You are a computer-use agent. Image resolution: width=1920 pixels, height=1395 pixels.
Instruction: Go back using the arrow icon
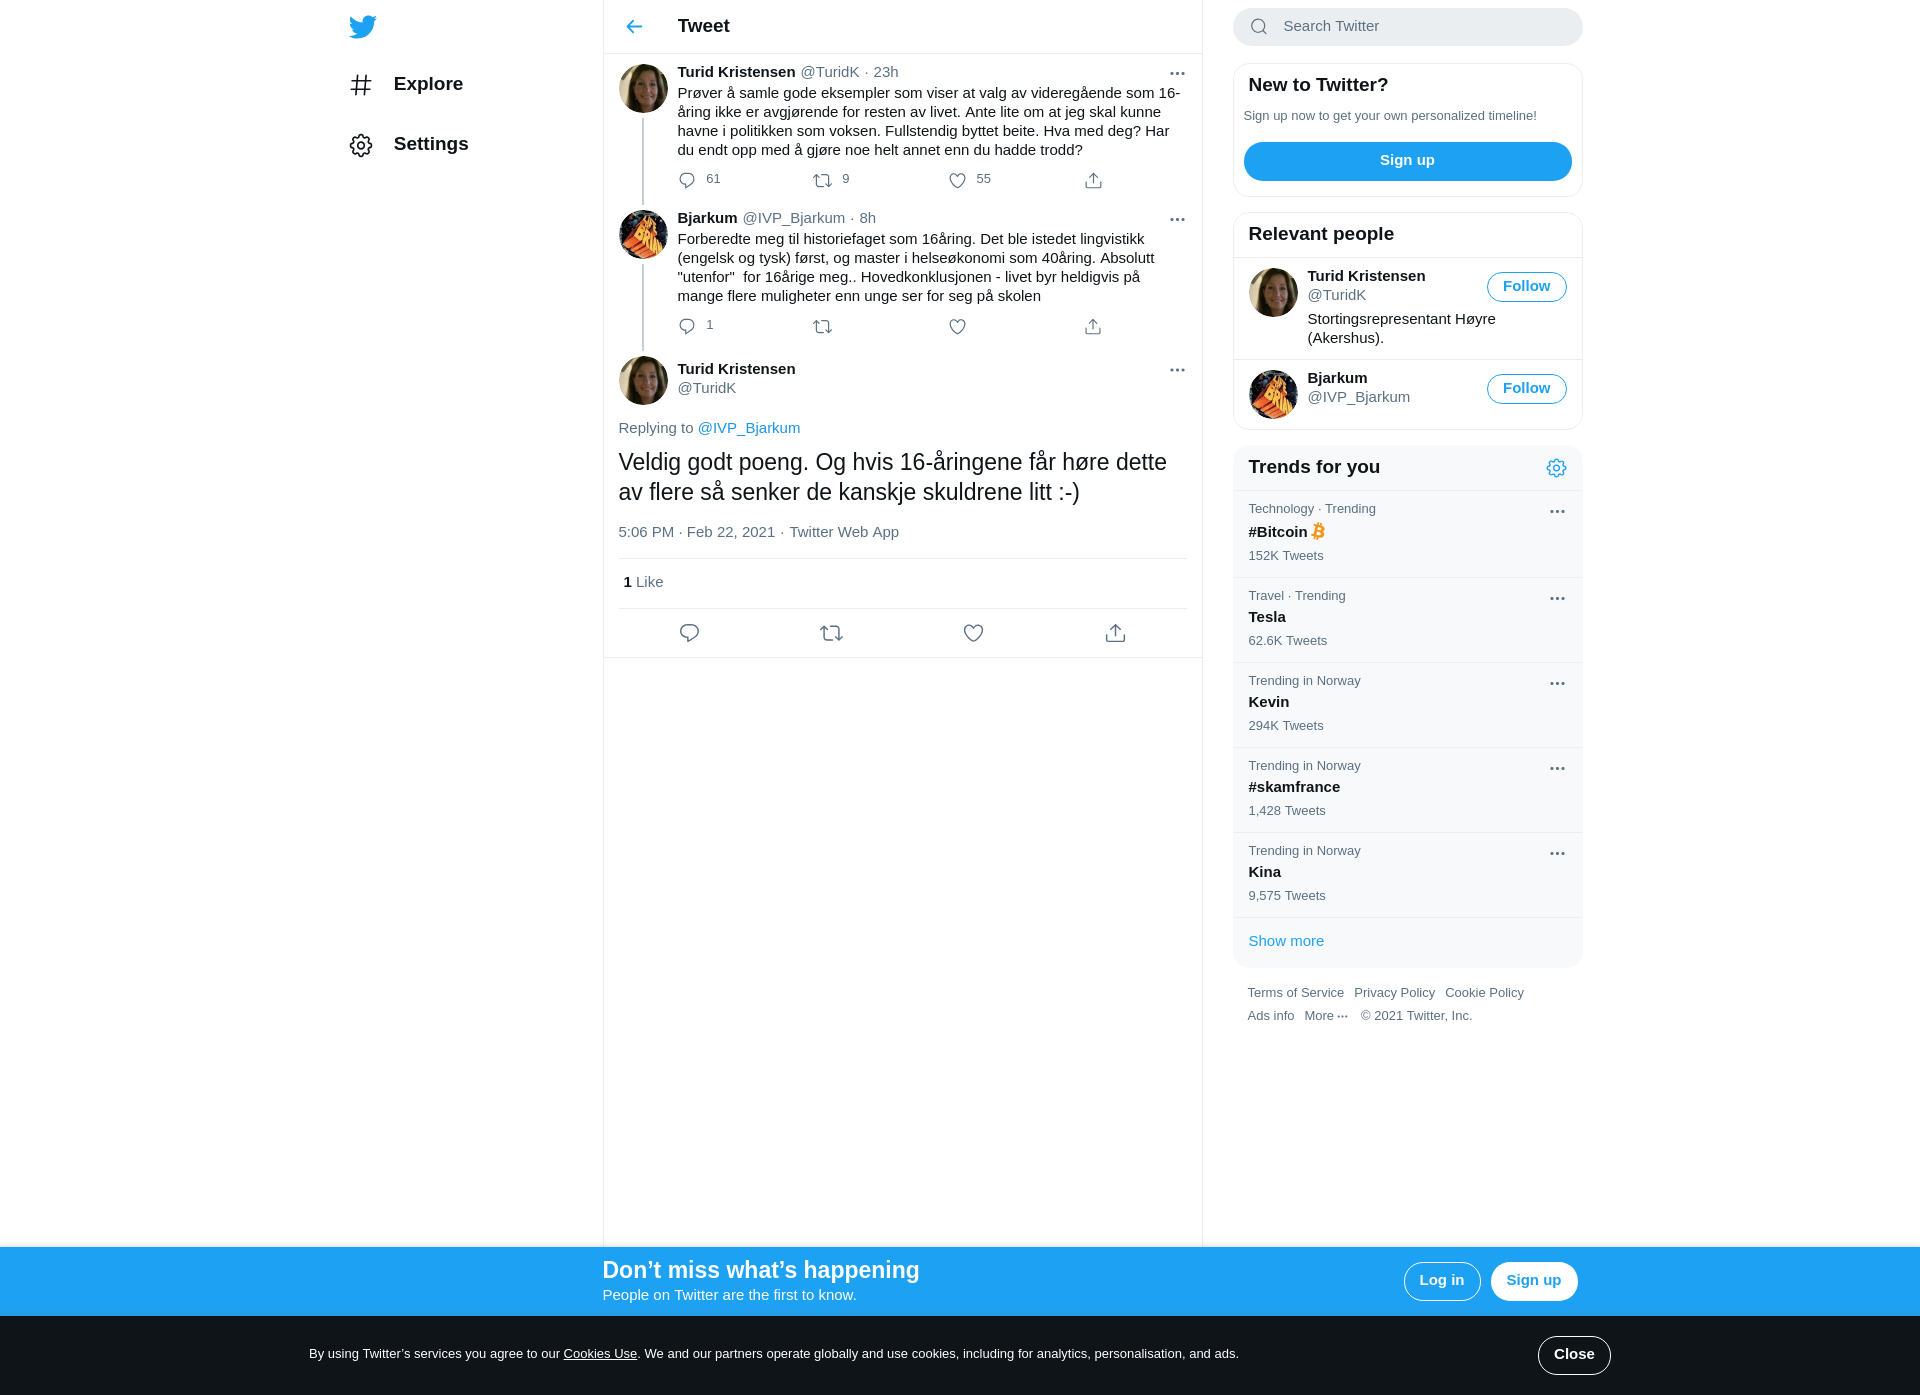(634, 27)
